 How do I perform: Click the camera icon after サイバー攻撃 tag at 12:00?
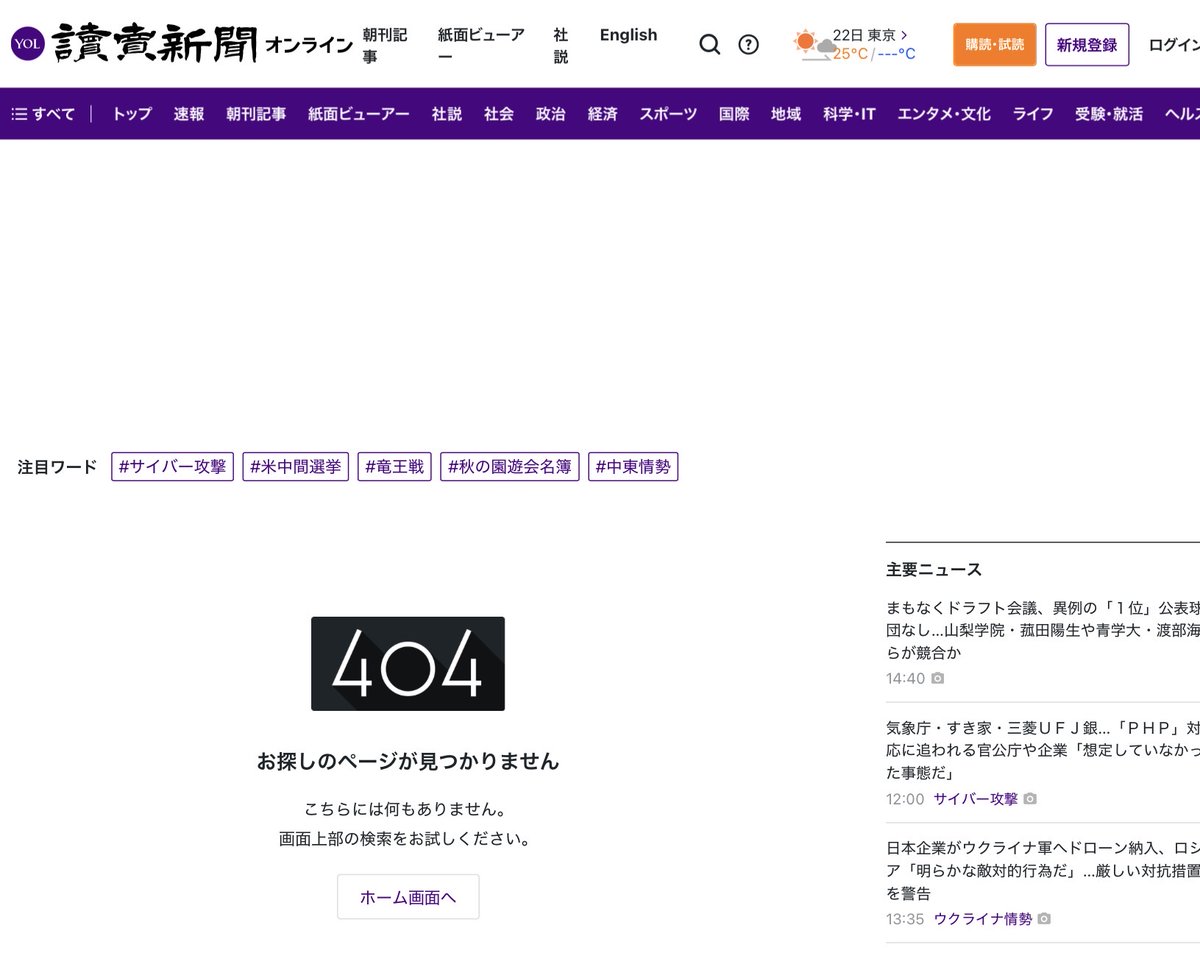pyautogui.click(x=1030, y=799)
